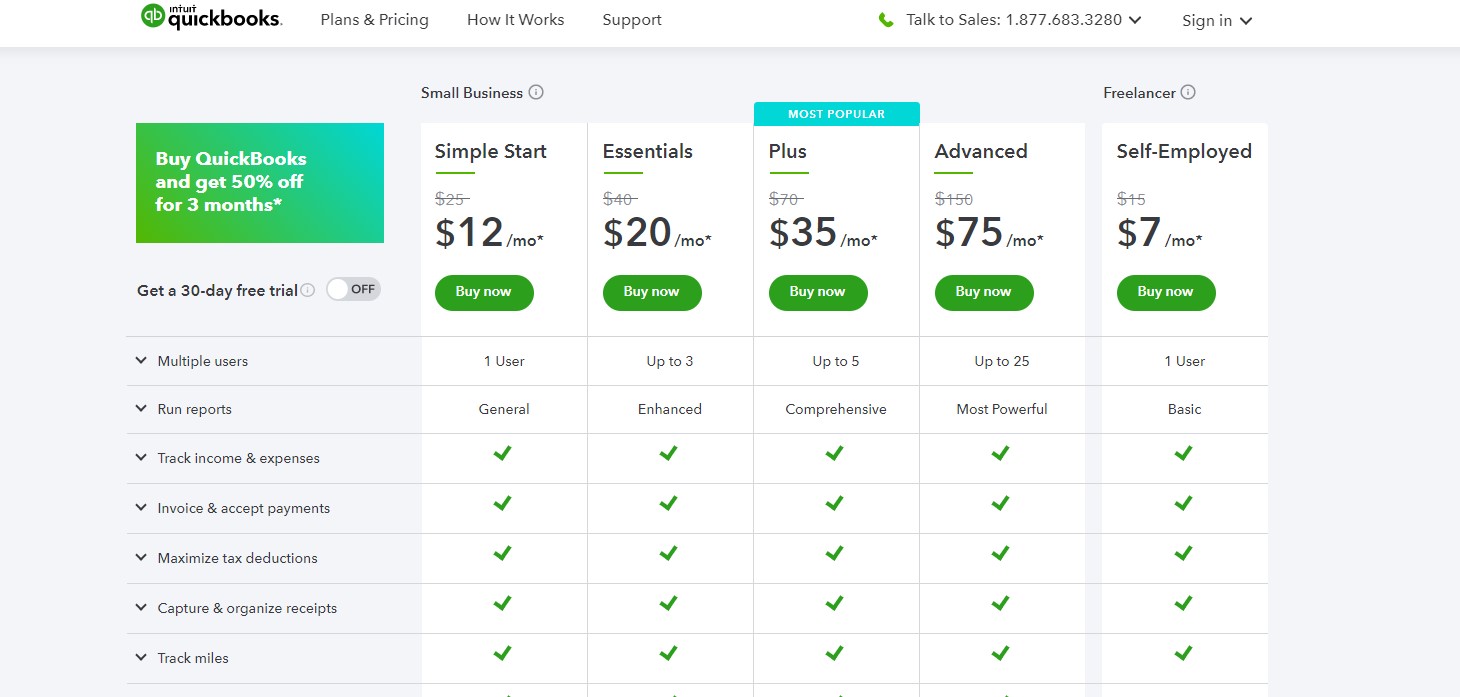Click Simple Start checkmark for Track income & expenses
Image resolution: width=1460 pixels, height=697 pixels.
tap(503, 453)
